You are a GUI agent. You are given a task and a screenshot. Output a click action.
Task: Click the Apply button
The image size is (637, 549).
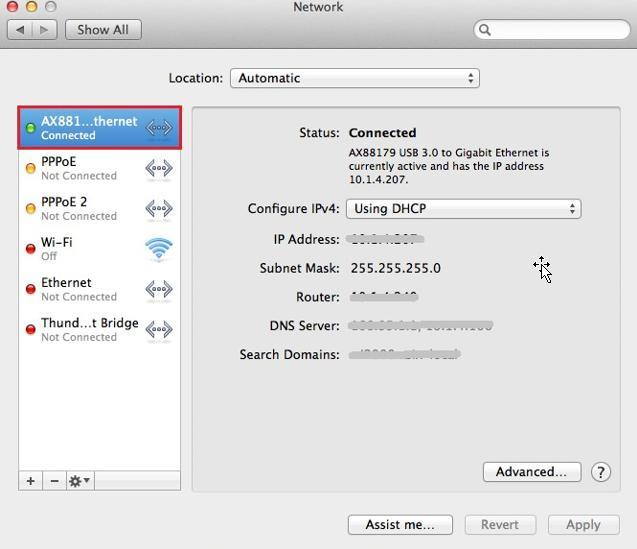583,525
